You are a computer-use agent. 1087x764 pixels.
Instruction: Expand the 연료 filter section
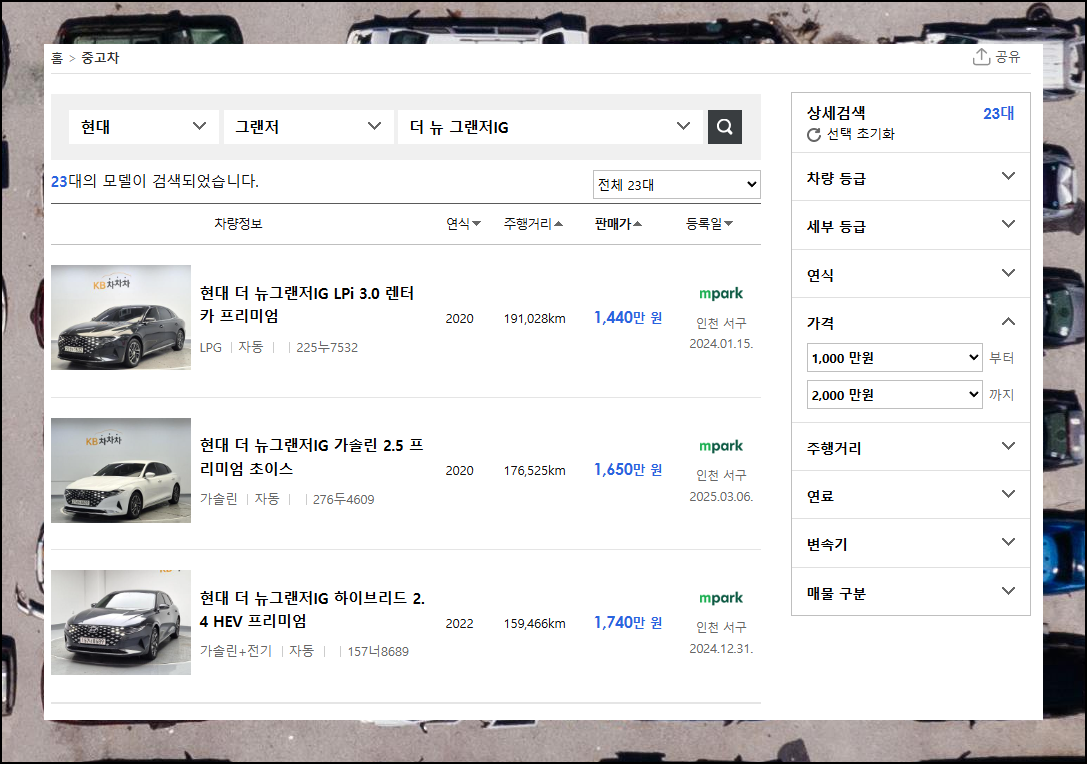point(911,496)
